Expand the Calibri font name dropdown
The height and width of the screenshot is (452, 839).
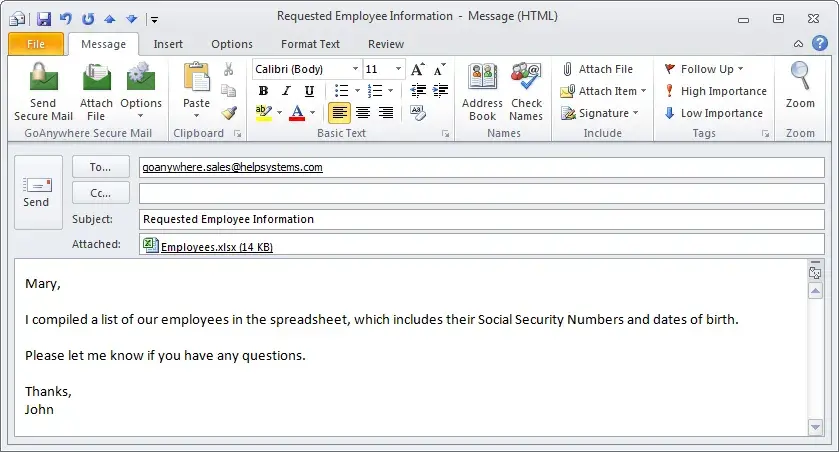[355, 69]
